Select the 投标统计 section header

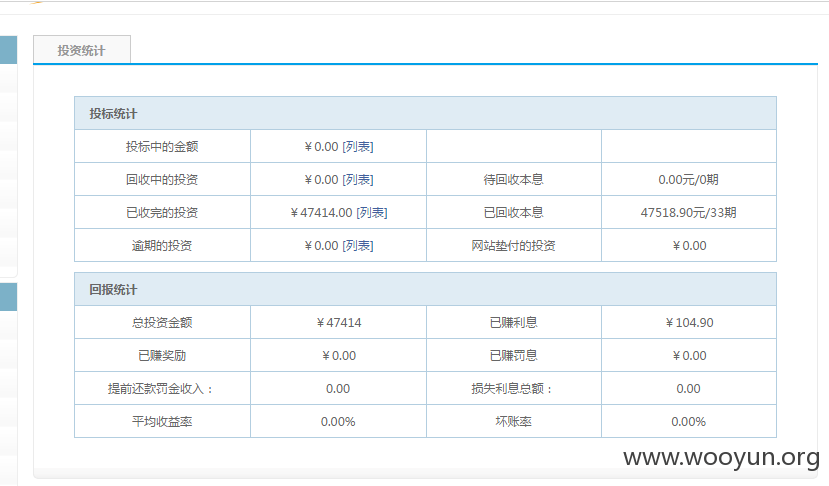(x=425, y=113)
